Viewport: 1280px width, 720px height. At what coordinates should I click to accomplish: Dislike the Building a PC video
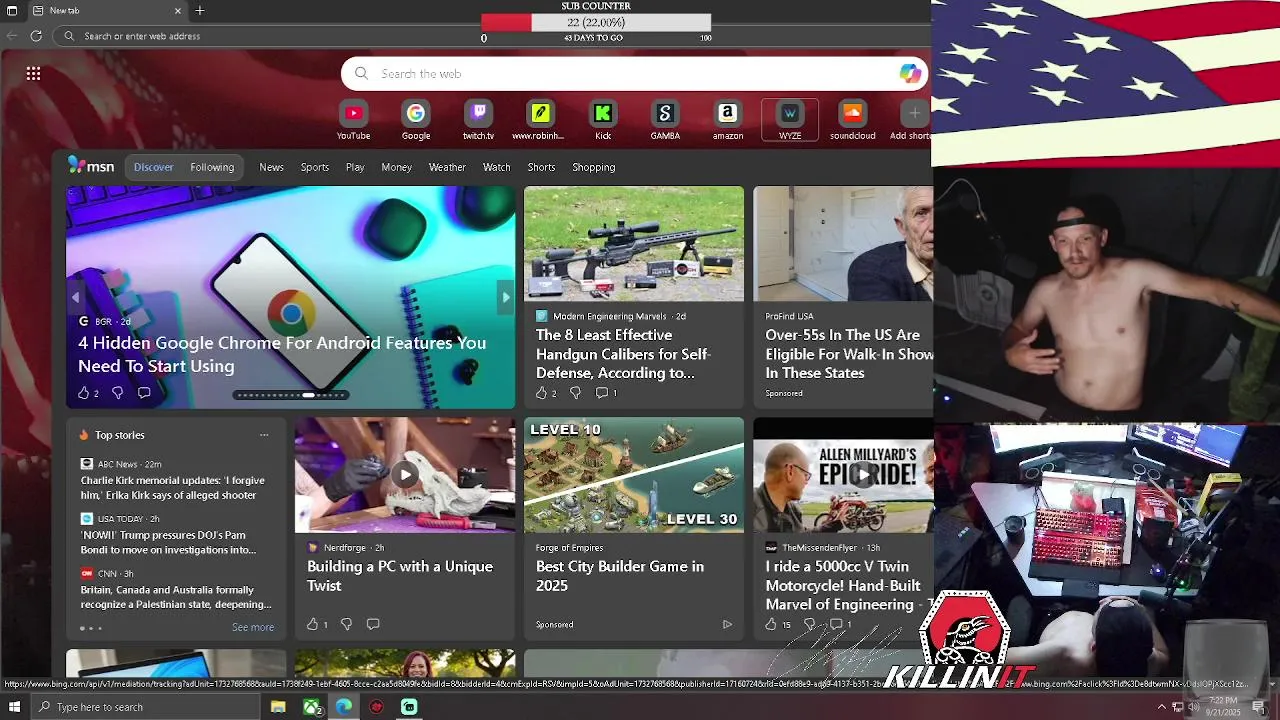[x=346, y=624]
